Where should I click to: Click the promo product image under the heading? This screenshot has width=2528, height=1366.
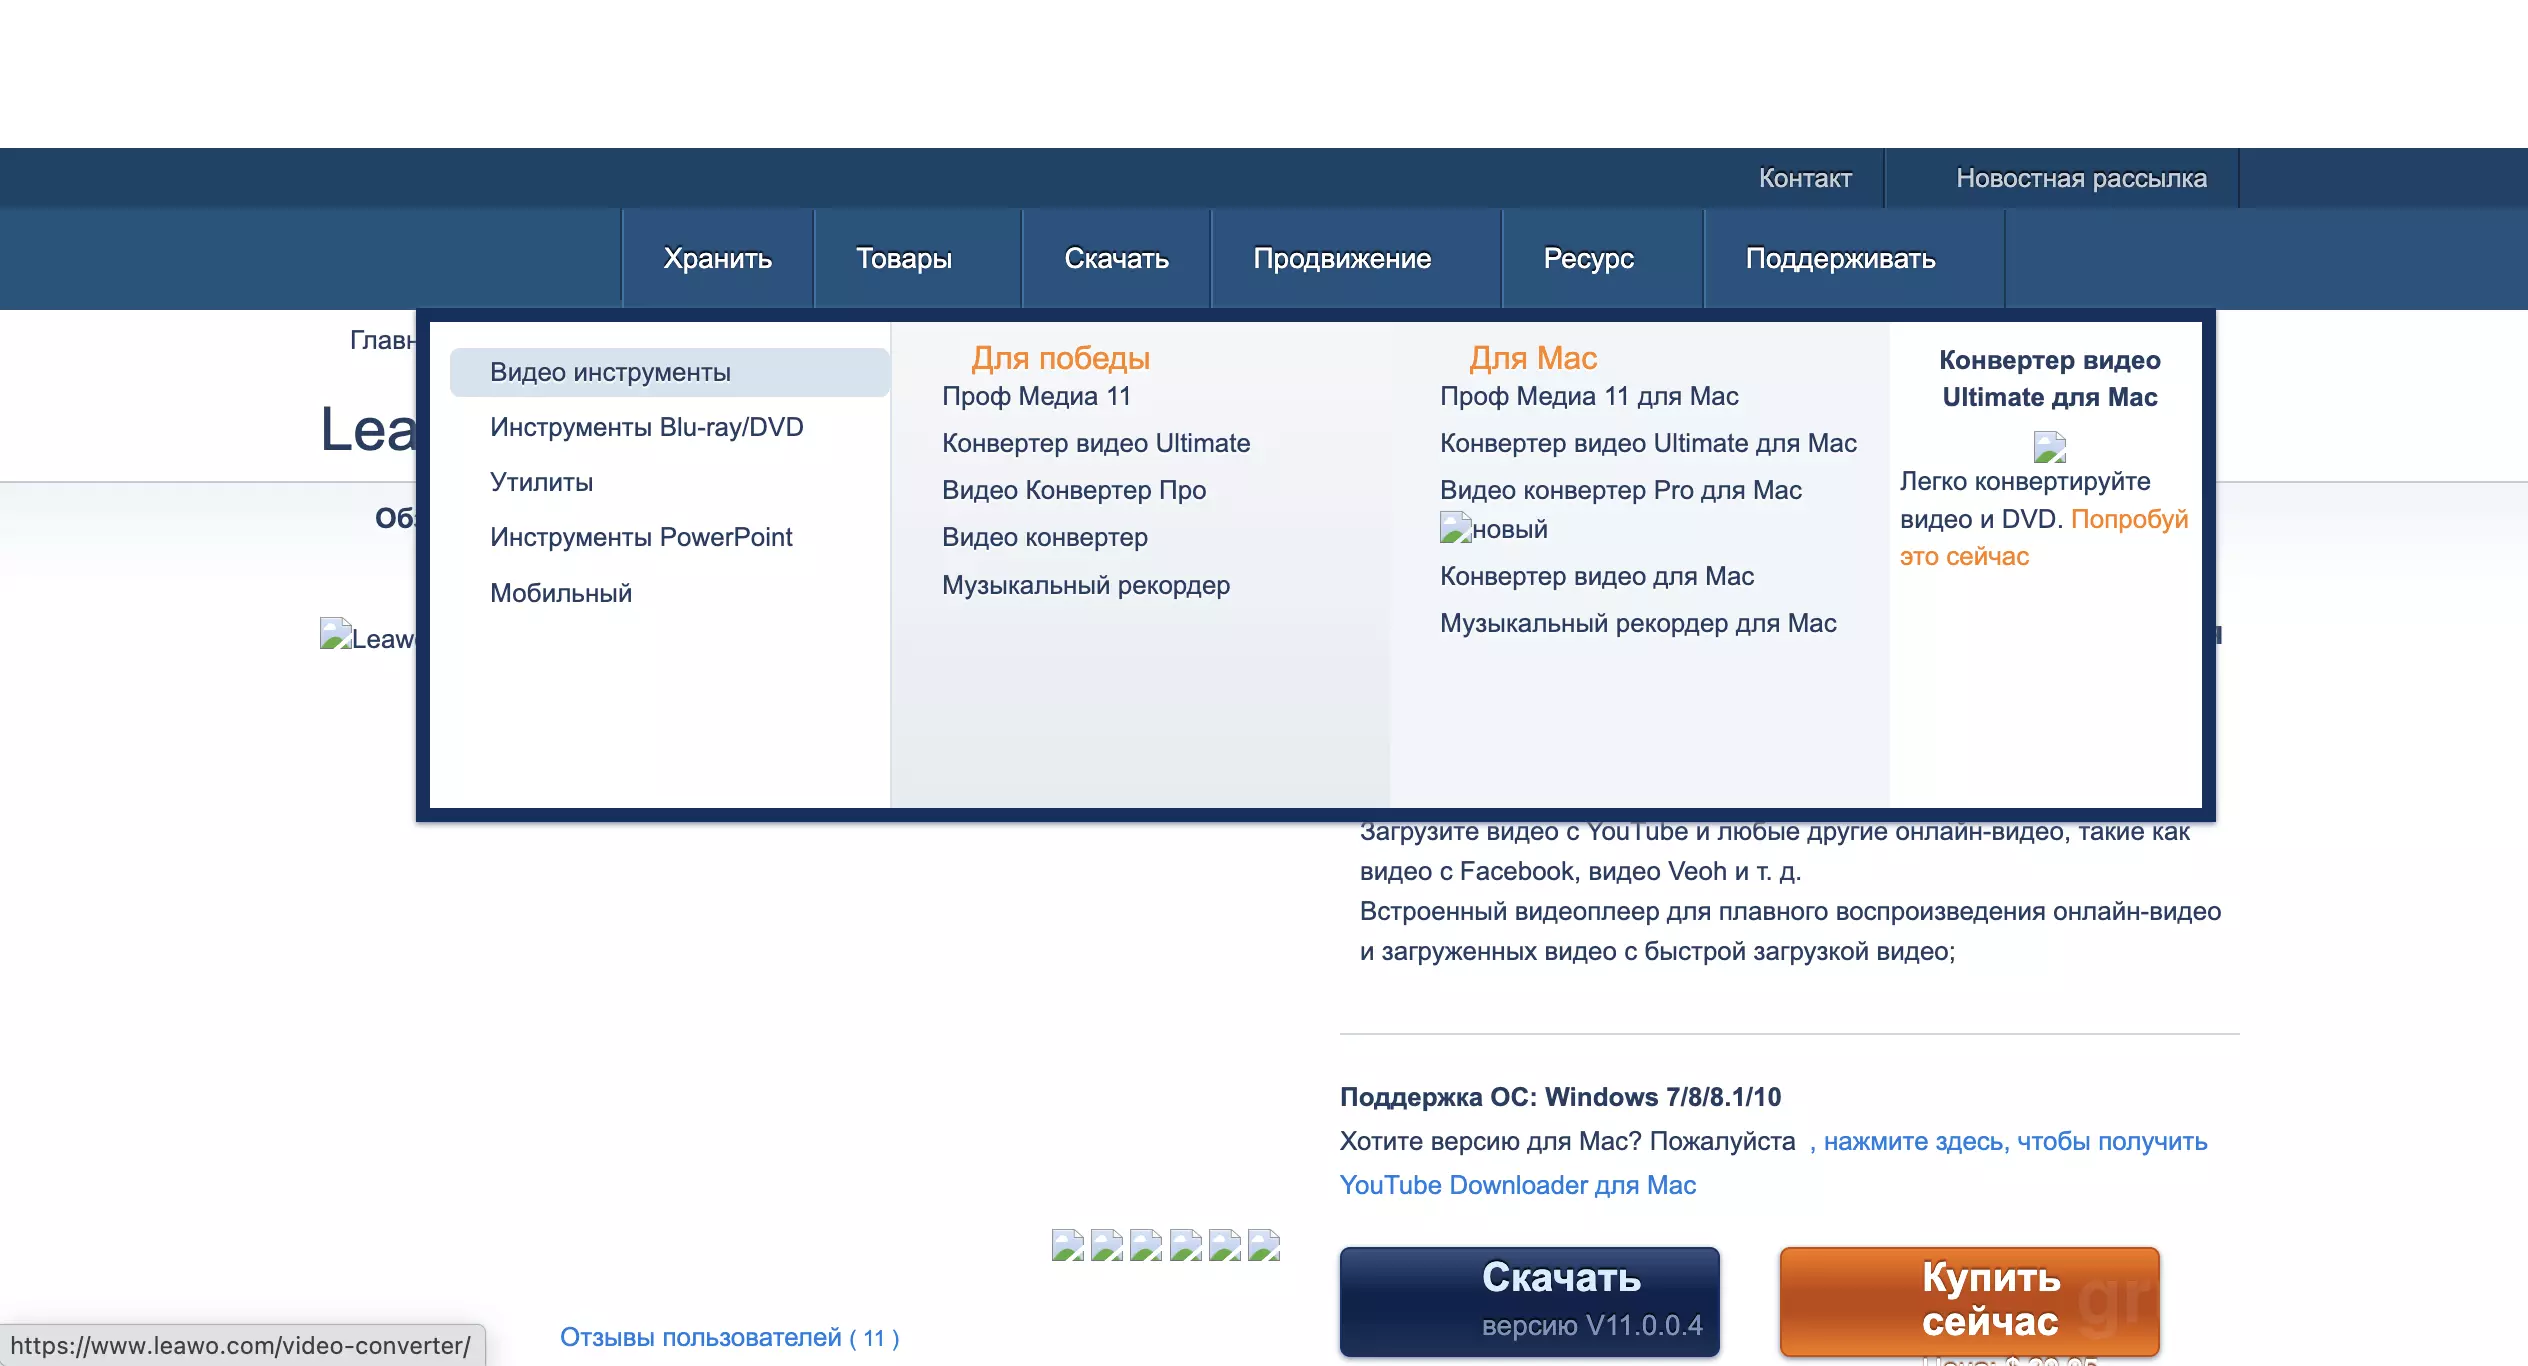point(2050,447)
